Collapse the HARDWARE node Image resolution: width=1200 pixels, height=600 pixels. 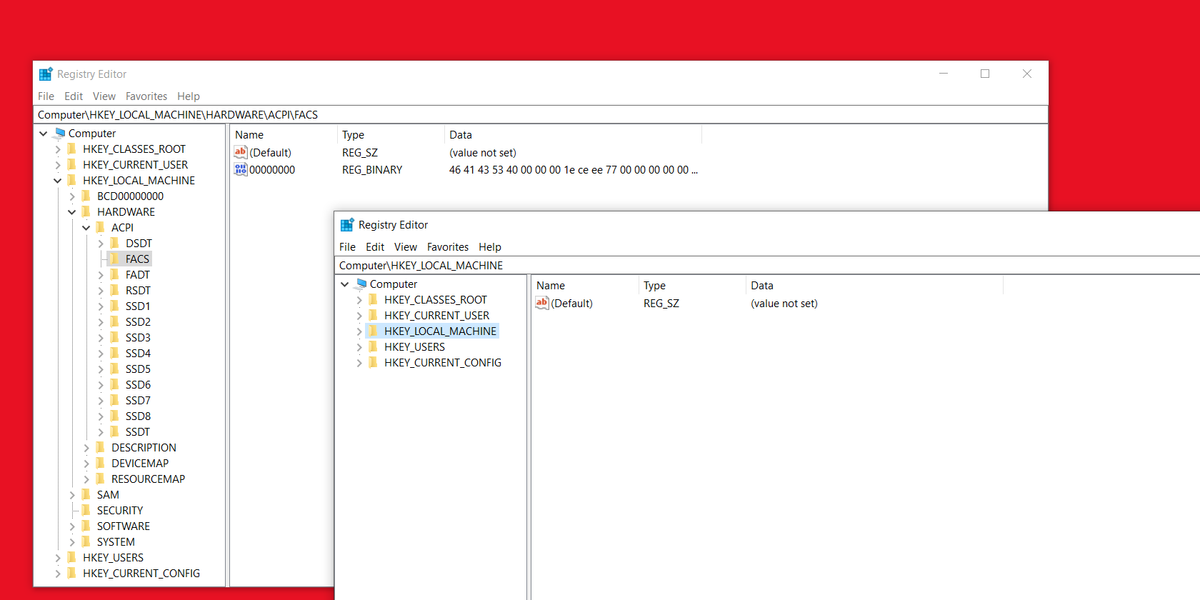72,212
